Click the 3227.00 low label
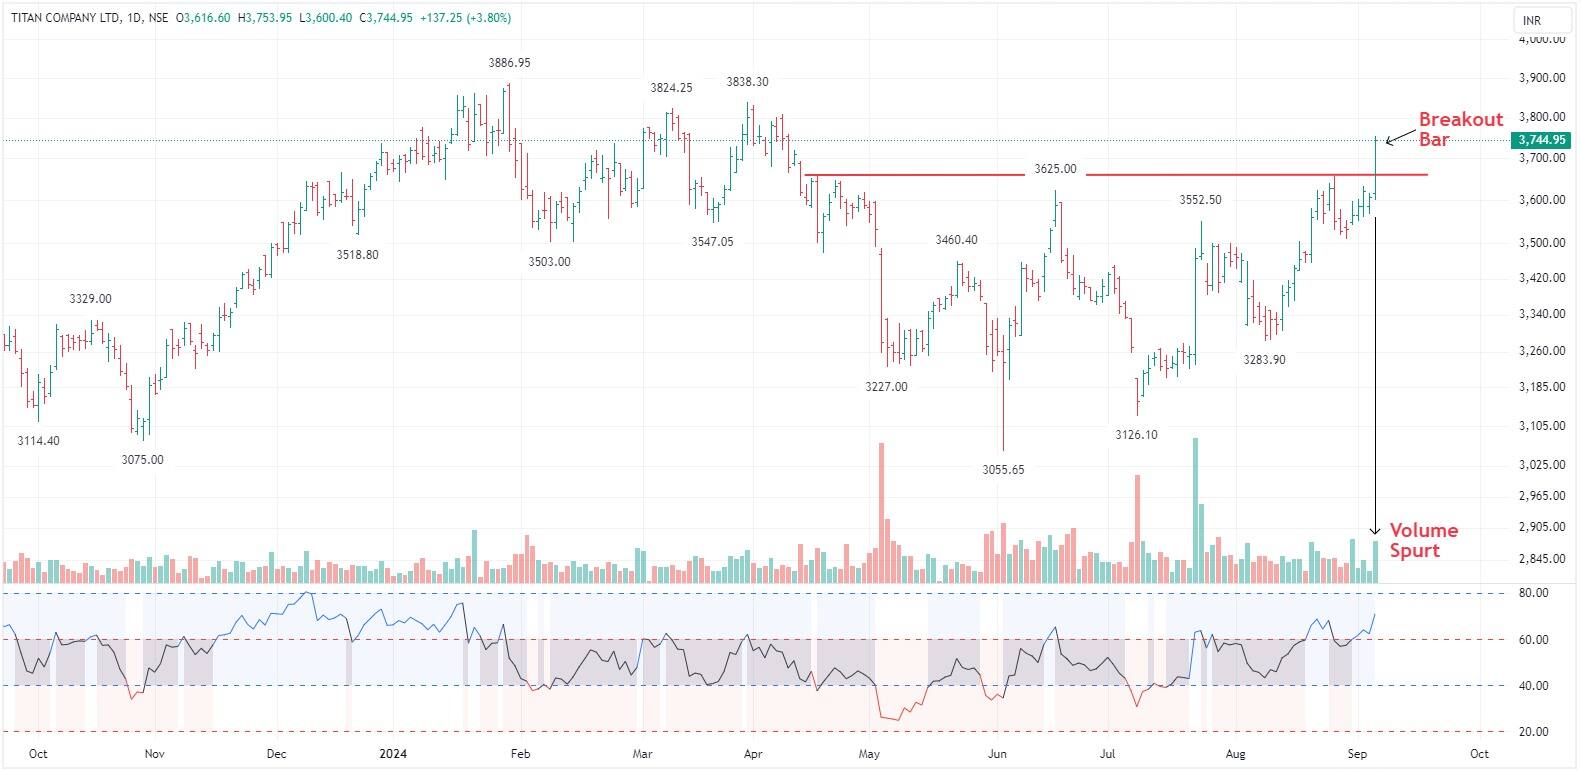 click(887, 387)
